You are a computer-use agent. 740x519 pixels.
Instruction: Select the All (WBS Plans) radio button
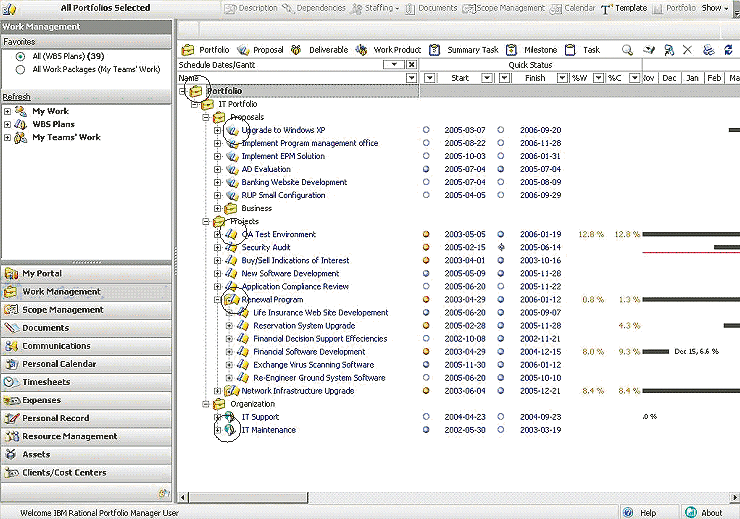point(20,57)
